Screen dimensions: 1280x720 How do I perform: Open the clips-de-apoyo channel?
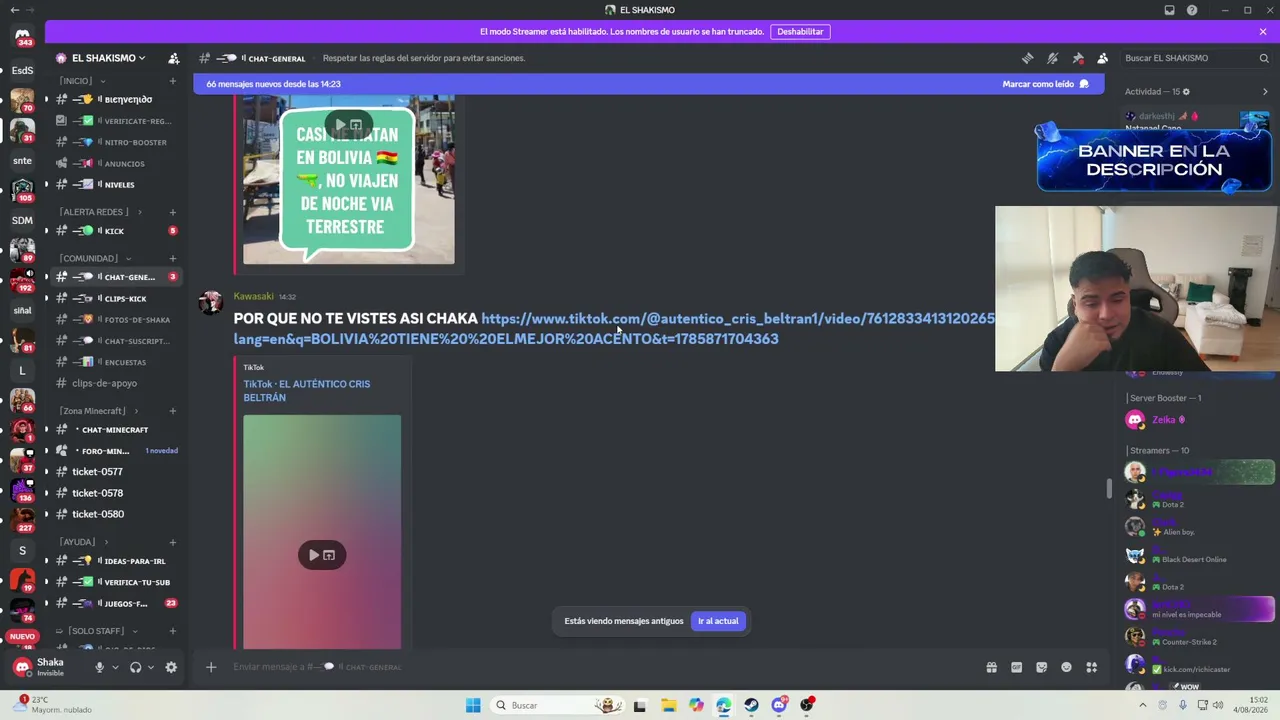[117, 383]
